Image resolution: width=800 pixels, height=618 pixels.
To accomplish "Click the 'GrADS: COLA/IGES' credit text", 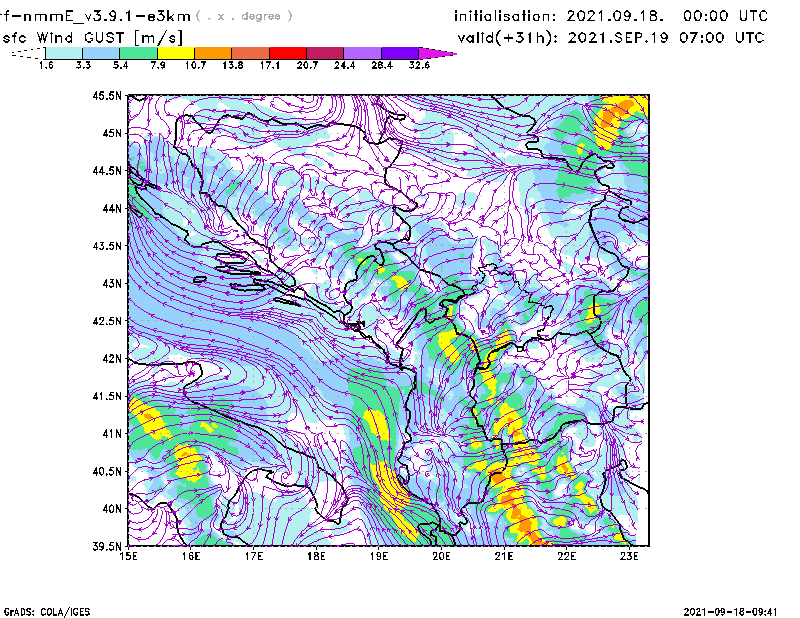I will tap(47, 612).
